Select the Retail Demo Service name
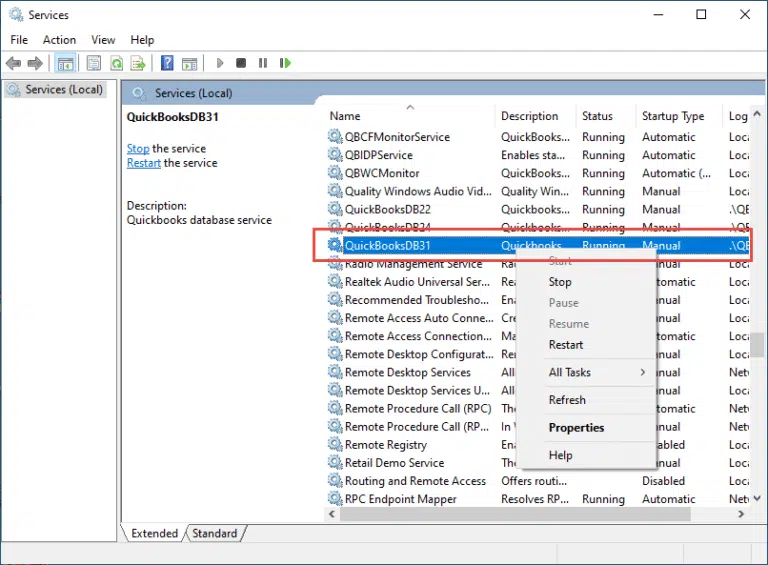This screenshot has height=565, width=768. (x=394, y=463)
